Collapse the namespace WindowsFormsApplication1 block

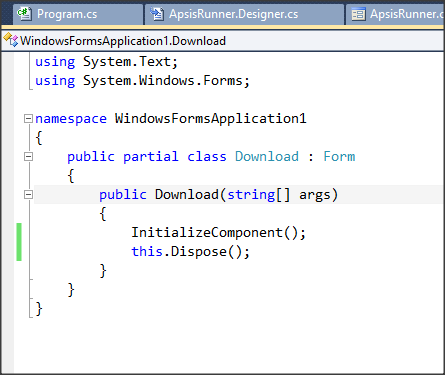click(29, 118)
